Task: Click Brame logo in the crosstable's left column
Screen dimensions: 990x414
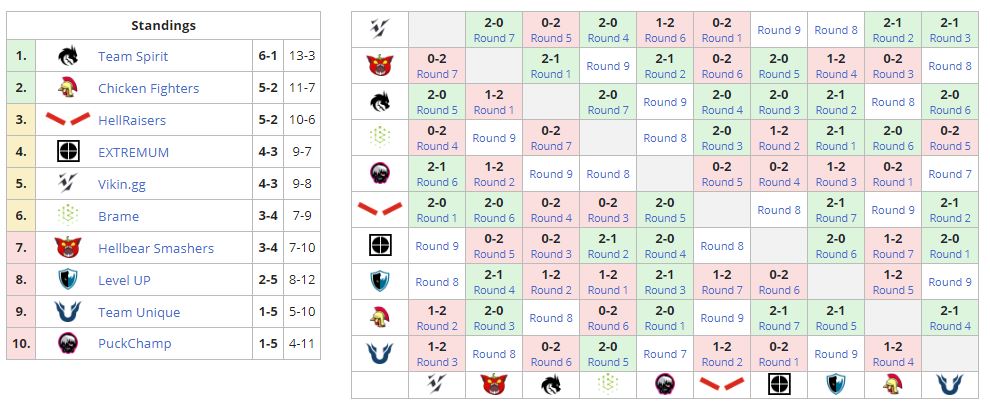Action: (380, 138)
